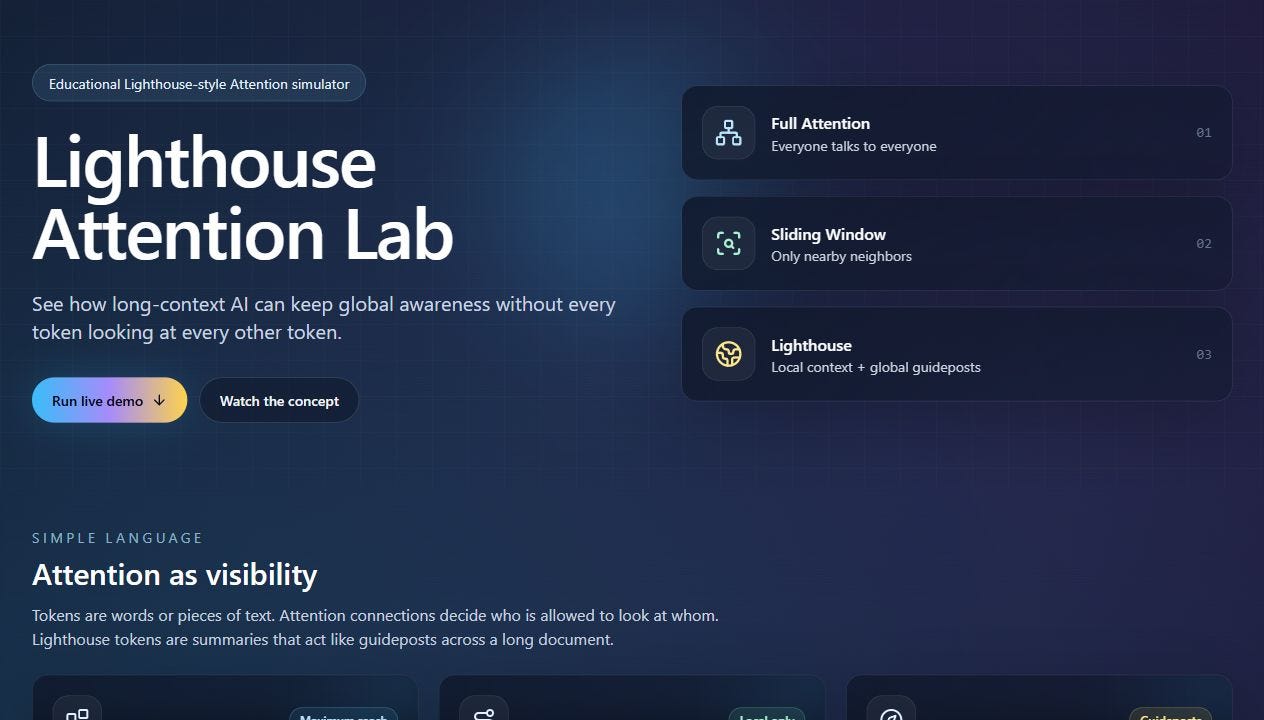Image resolution: width=1264 pixels, height=720 pixels.
Task: Select the Lighthouse card title
Action: [x=811, y=346]
